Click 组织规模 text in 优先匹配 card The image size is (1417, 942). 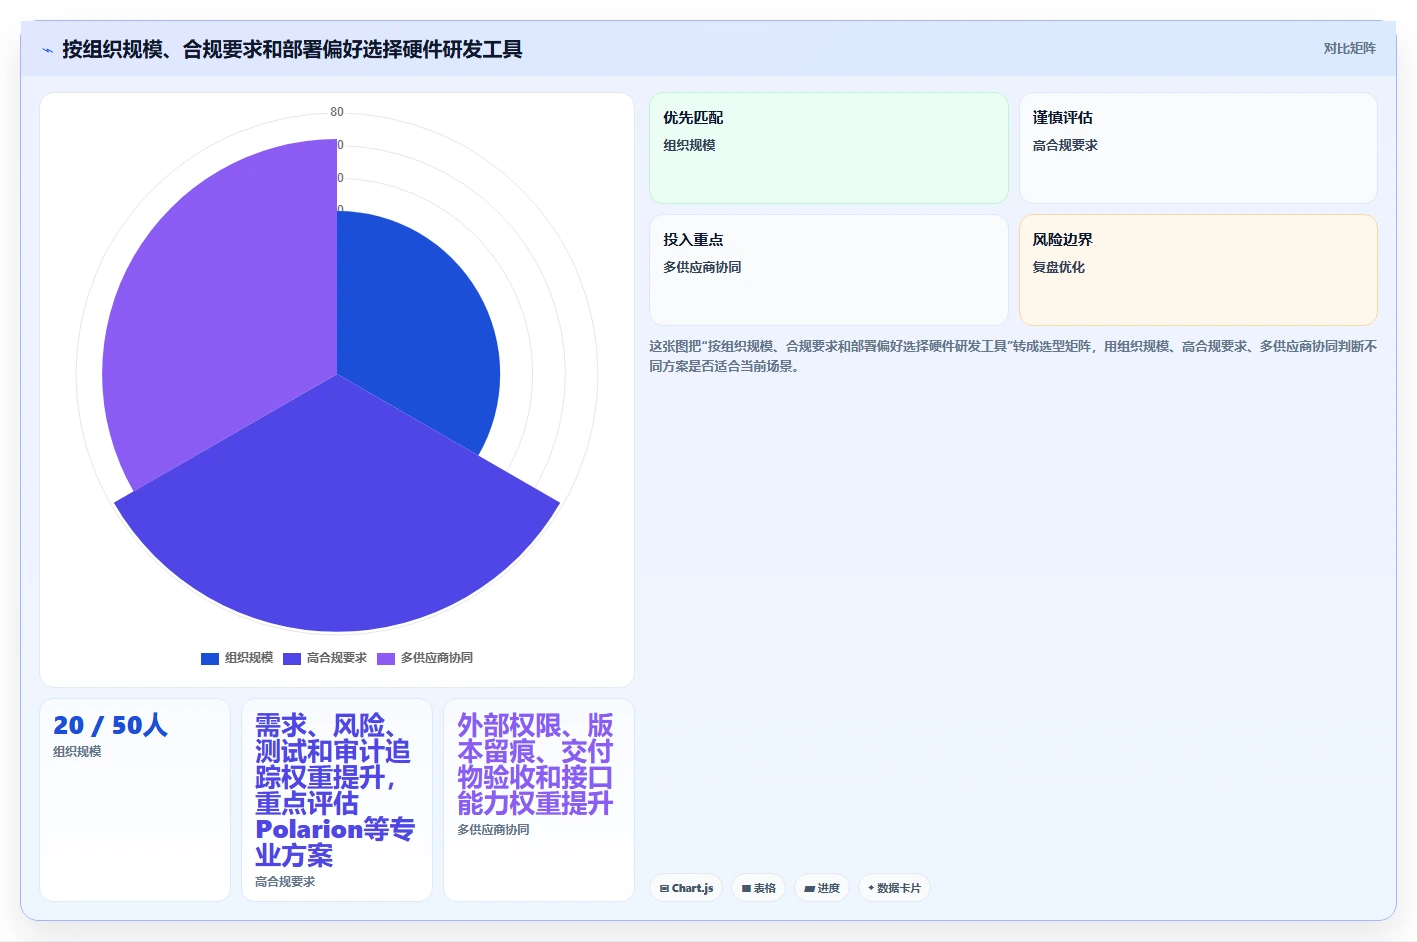[689, 145]
